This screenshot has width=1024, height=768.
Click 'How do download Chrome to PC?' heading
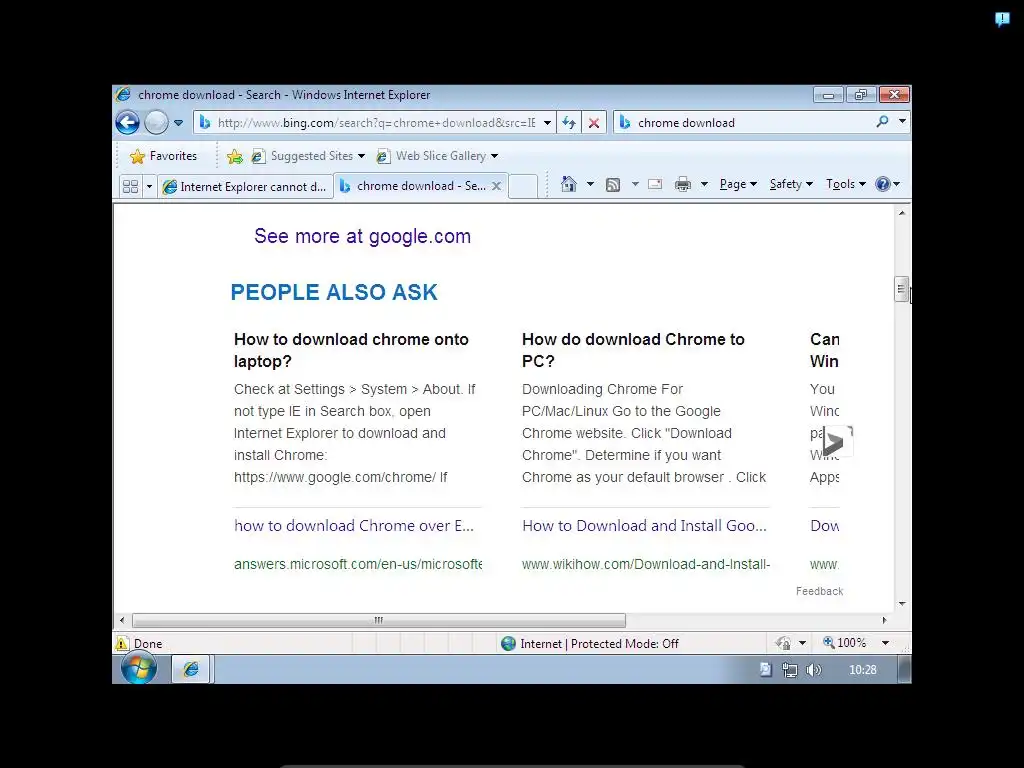click(x=633, y=350)
